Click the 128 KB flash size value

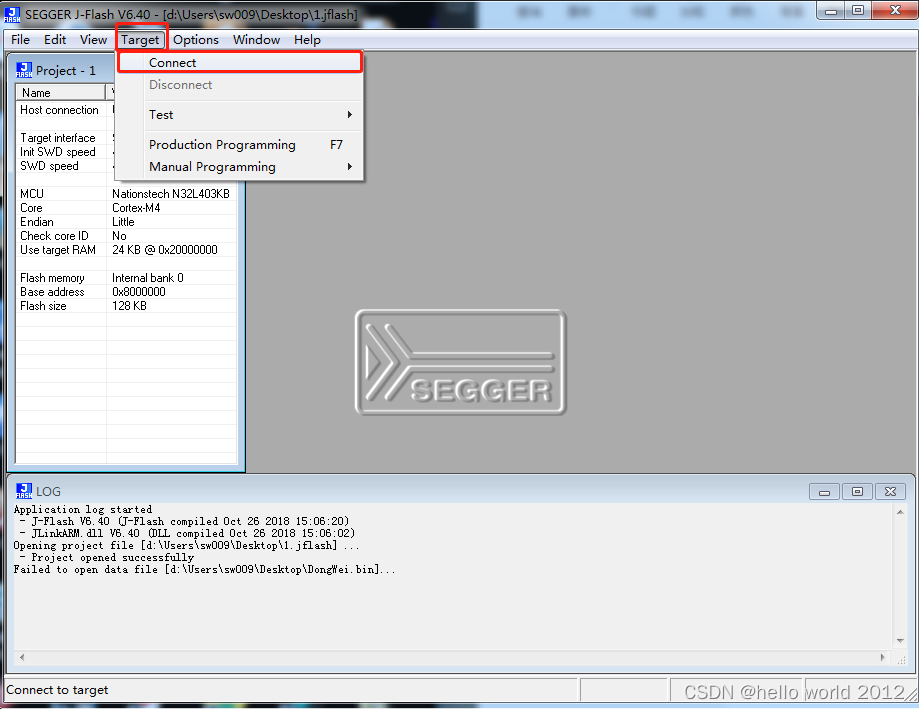click(129, 306)
